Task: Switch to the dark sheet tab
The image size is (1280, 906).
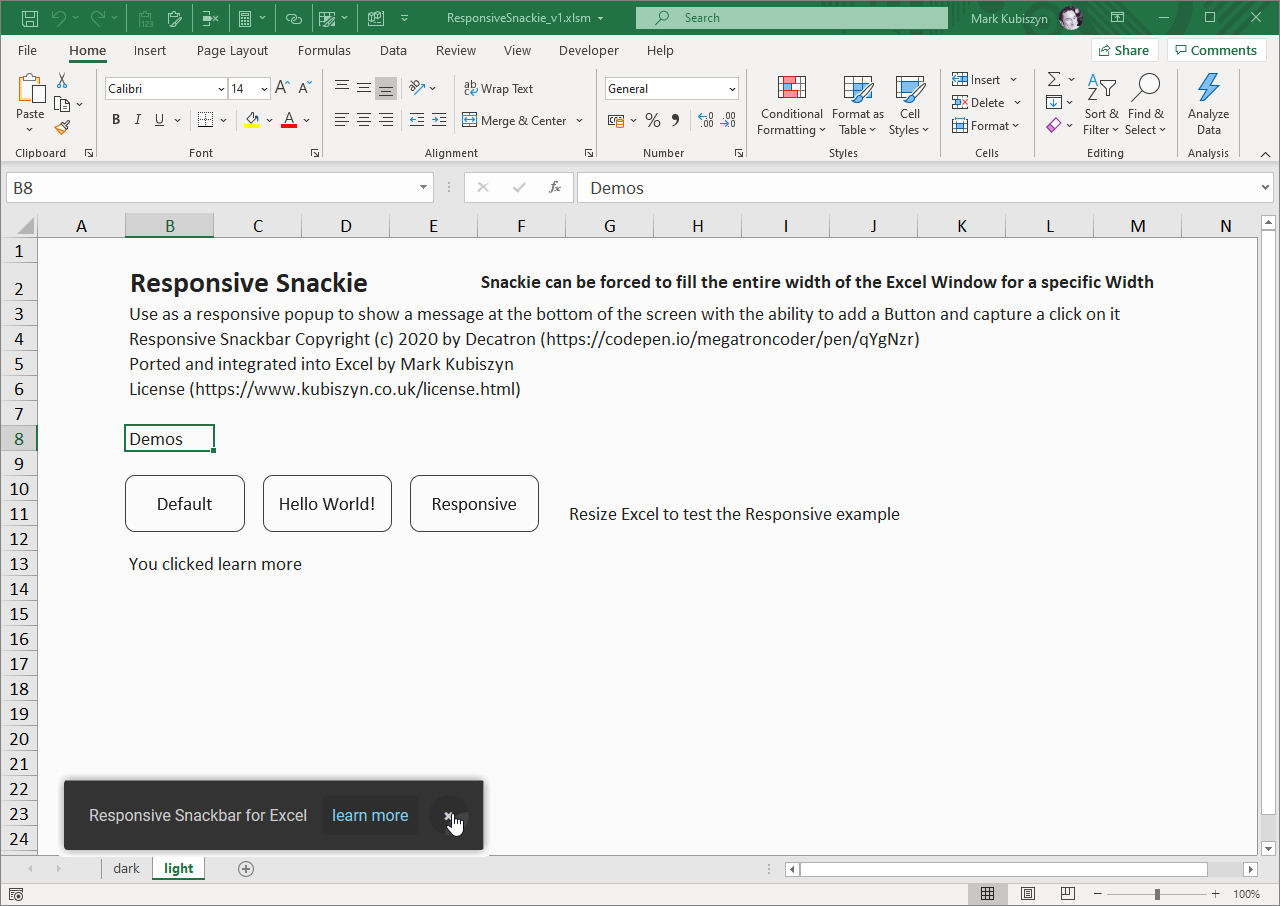Action: click(x=126, y=869)
